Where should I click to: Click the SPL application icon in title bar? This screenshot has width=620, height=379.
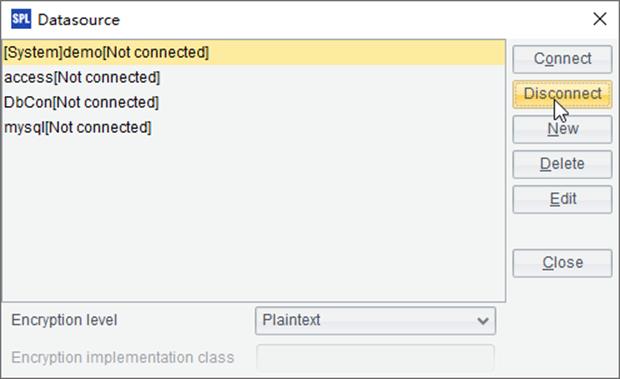pyautogui.click(x=21, y=19)
